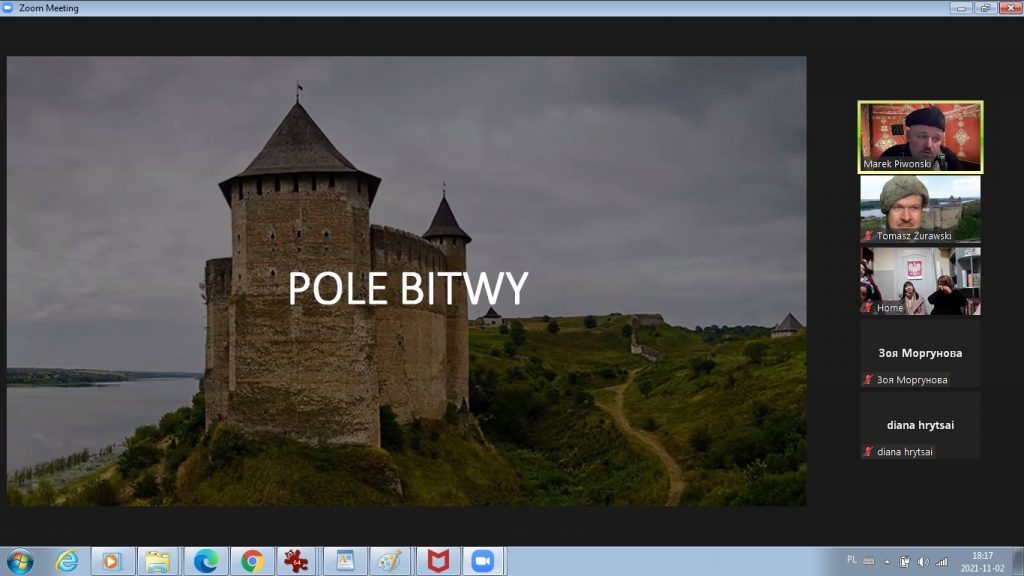The image size is (1024, 576).
Task: Click the muted mic icon on Home tile
Action: coord(868,308)
